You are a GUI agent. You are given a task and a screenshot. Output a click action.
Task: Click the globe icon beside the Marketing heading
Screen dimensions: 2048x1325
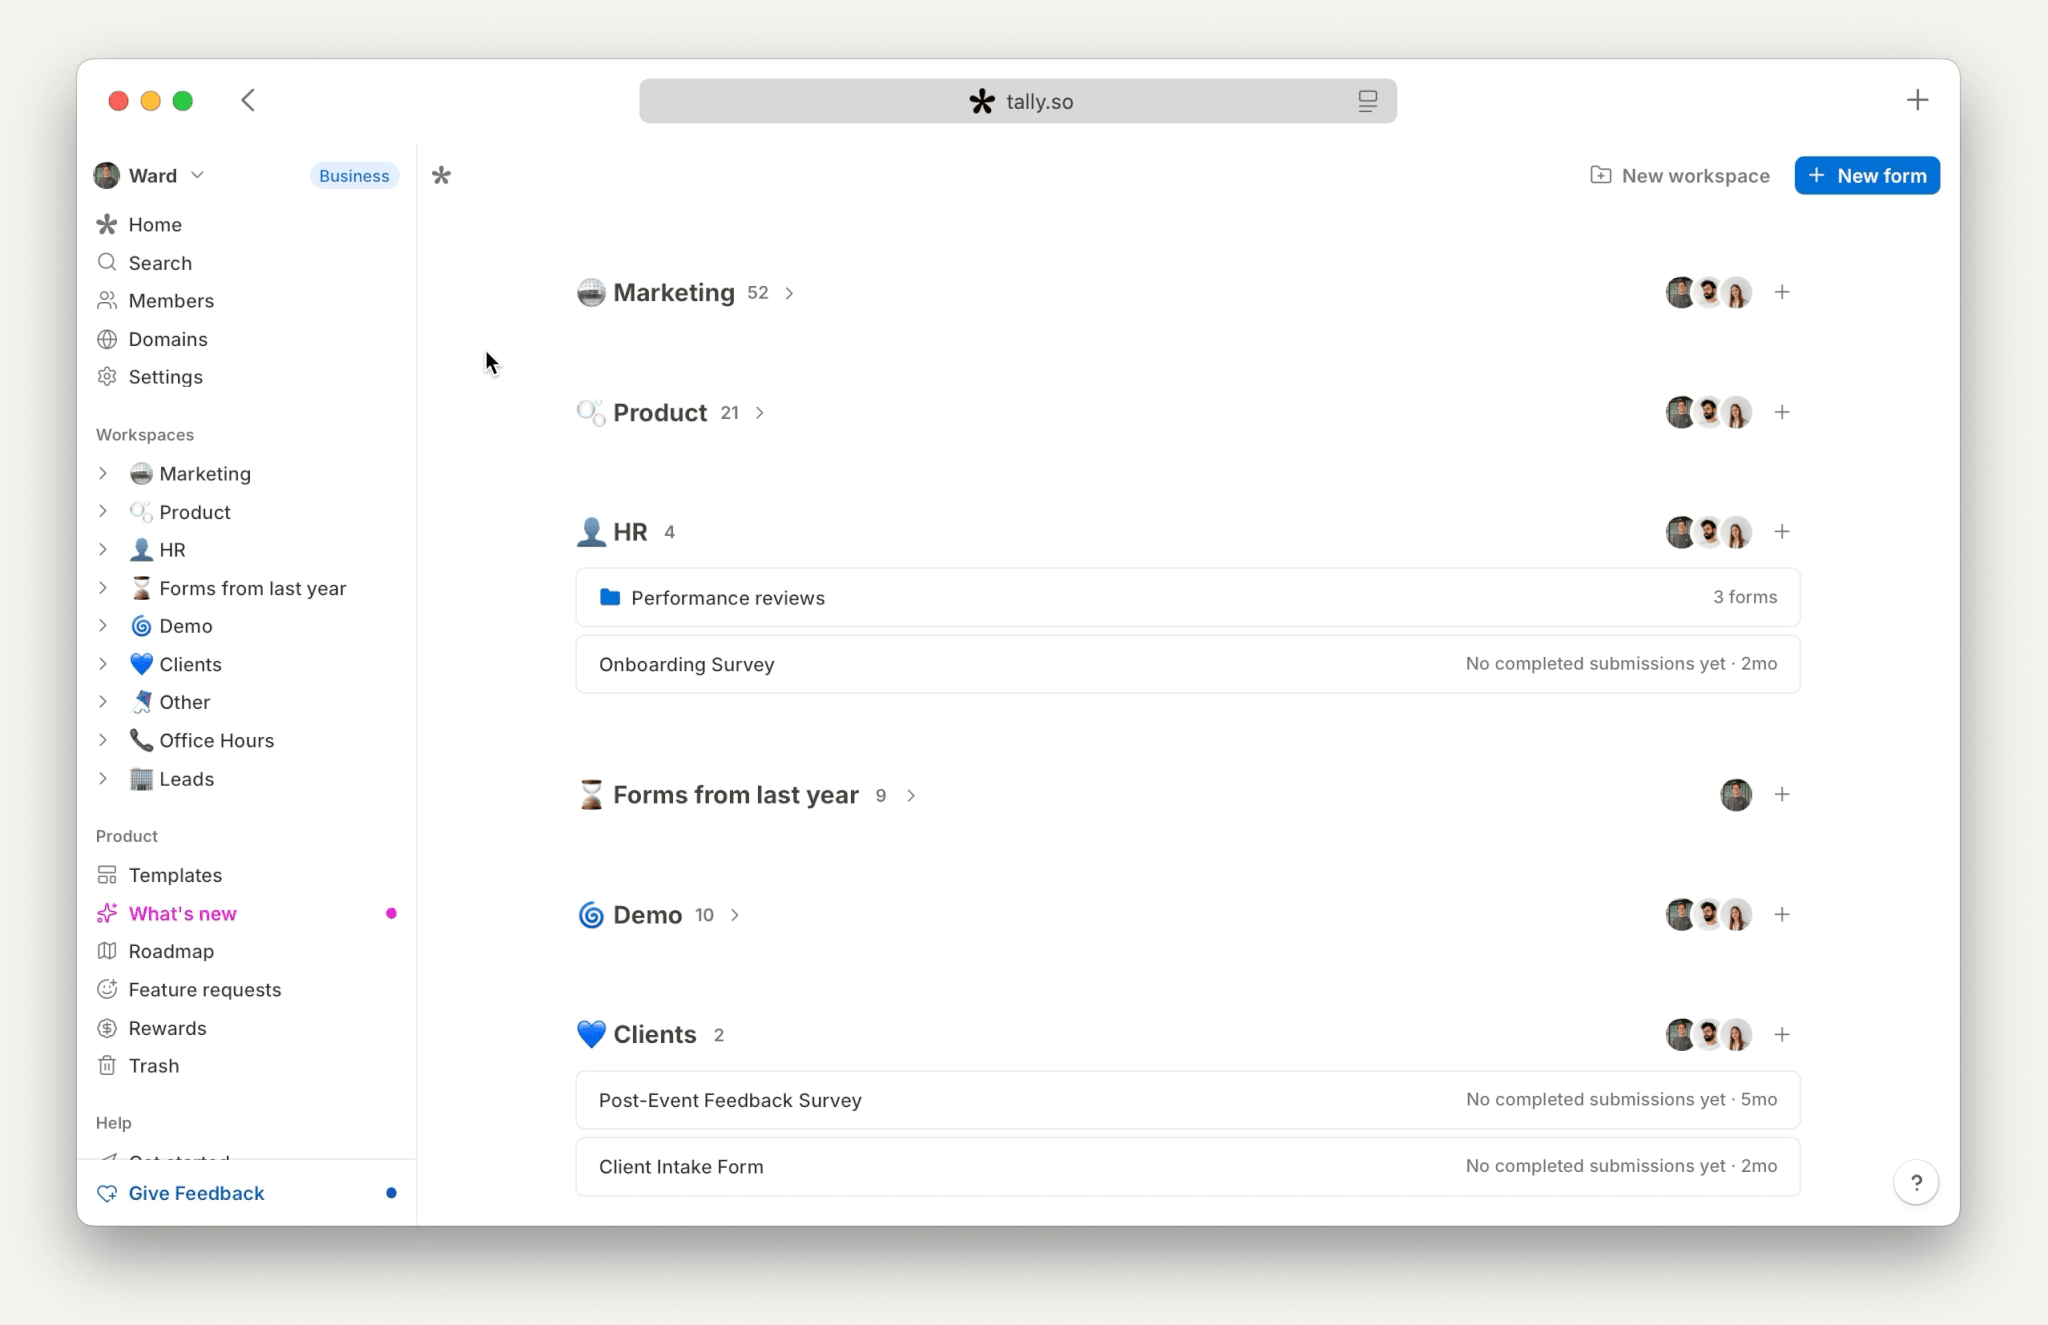click(x=591, y=292)
